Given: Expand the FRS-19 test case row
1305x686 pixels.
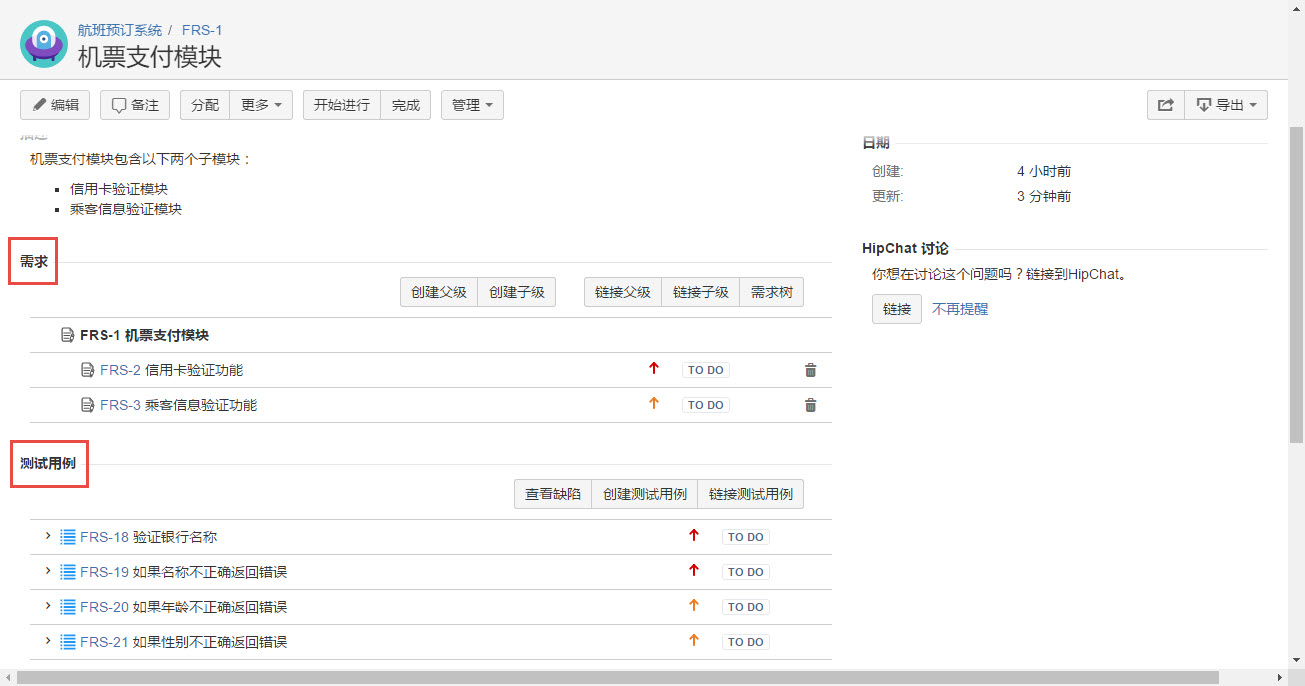Looking at the screenshot, I should pyautogui.click(x=48, y=571).
